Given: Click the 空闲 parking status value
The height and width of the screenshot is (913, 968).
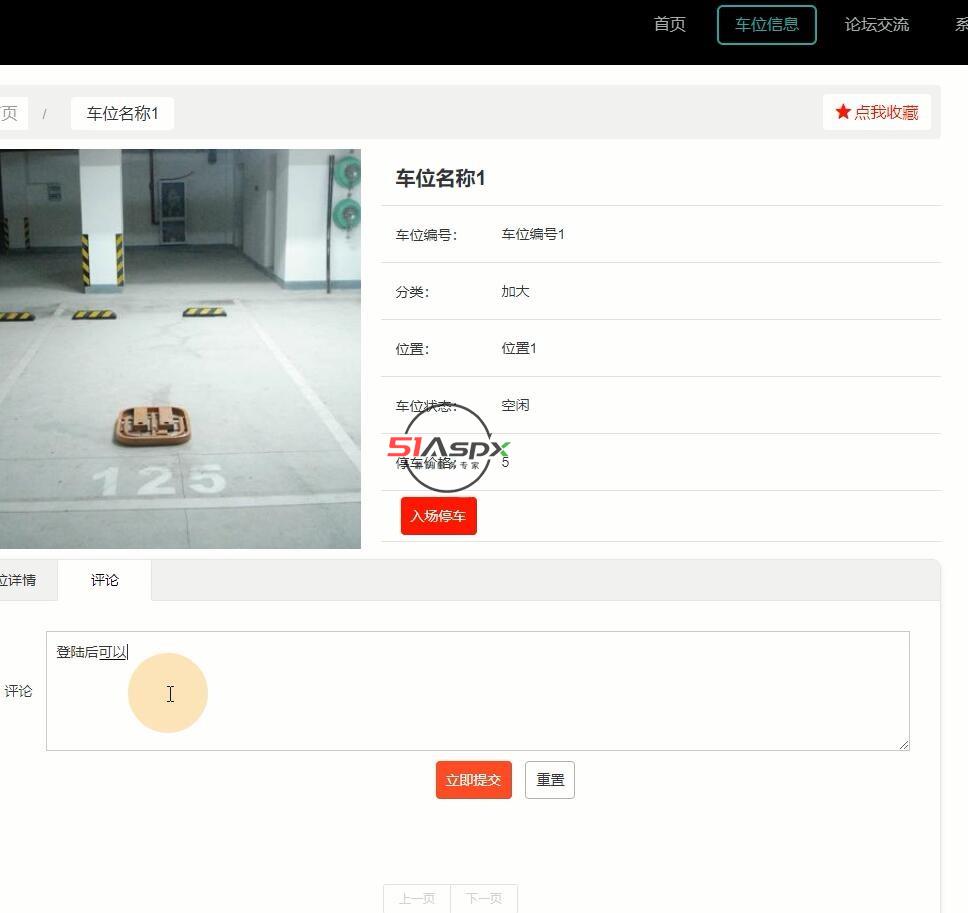Looking at the screenshot, I should [x=515, y=405].
